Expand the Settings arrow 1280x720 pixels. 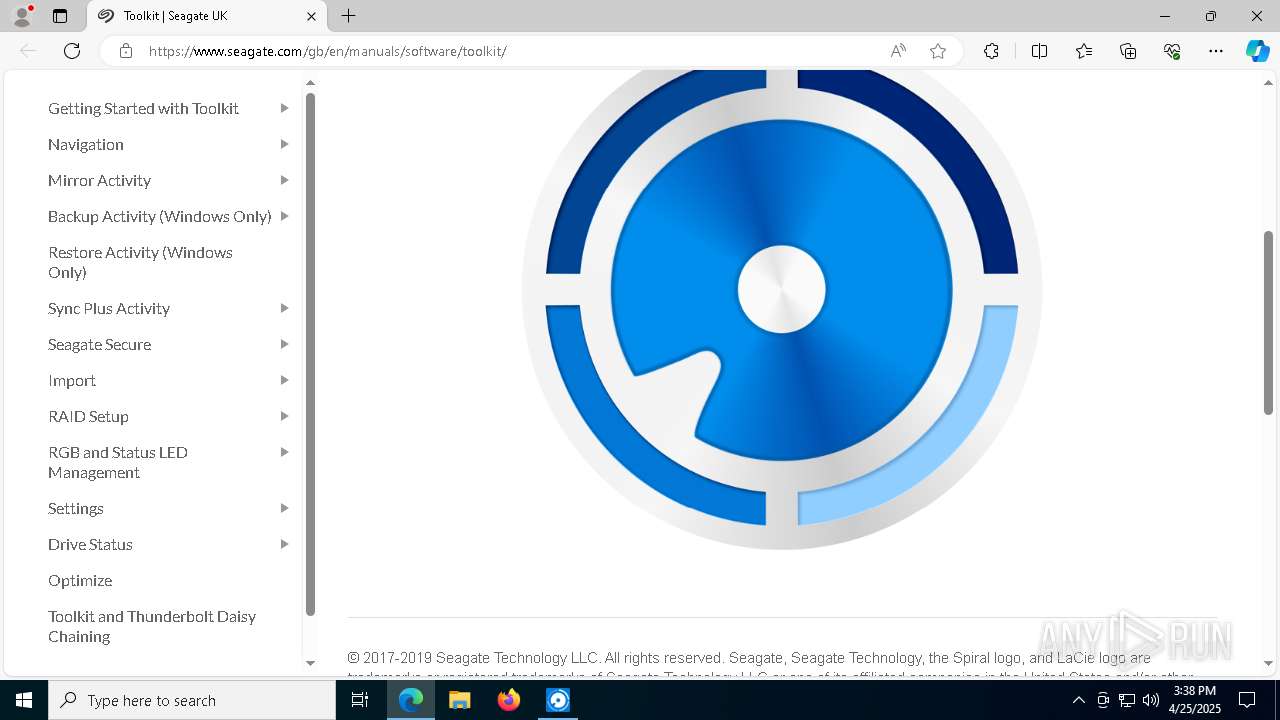(285, 508)
